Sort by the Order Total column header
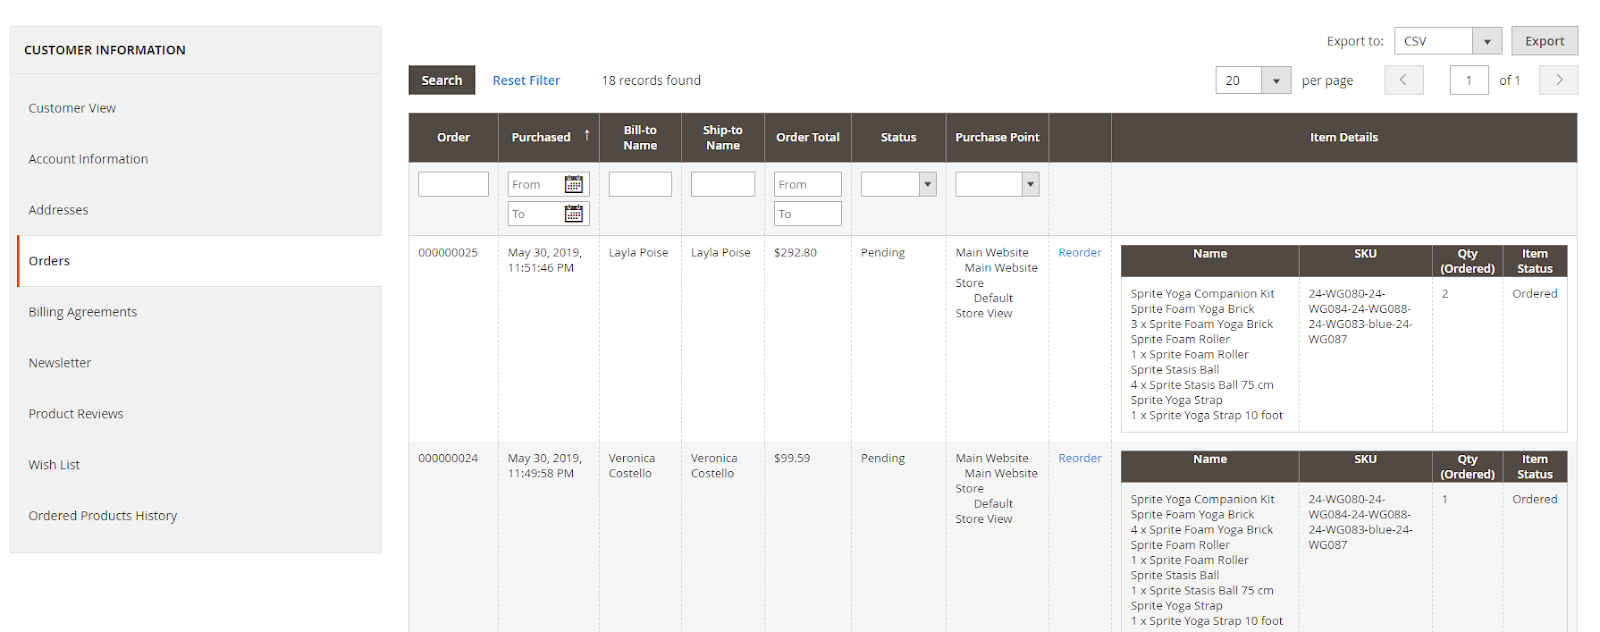 [808, 137]
